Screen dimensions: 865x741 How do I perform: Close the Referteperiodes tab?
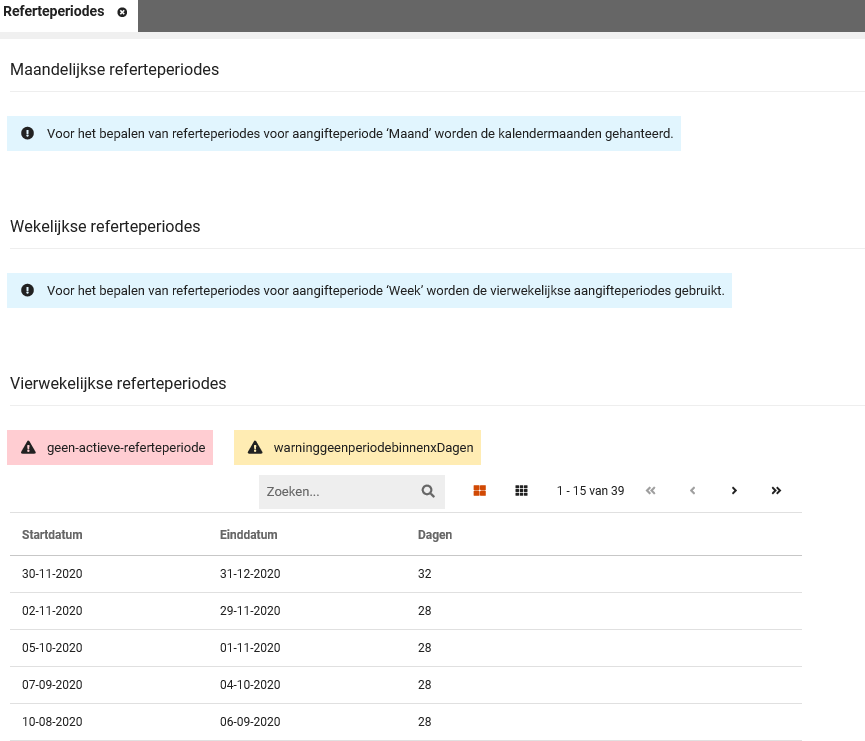(x=122, y=12)
